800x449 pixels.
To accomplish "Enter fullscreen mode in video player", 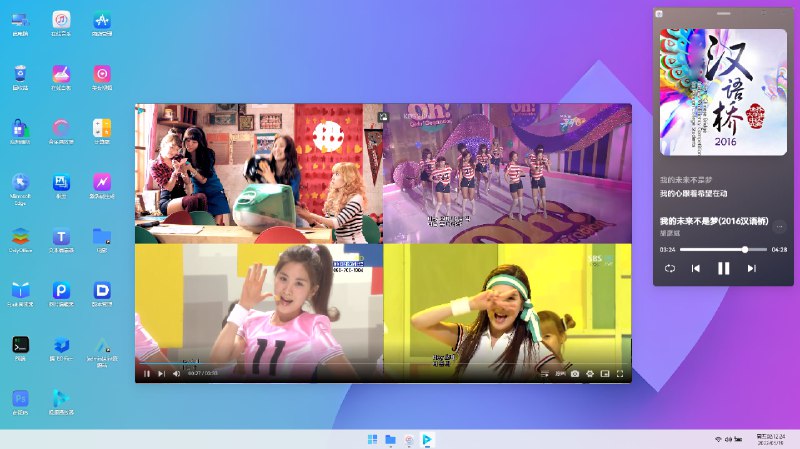I will point(620,374).
